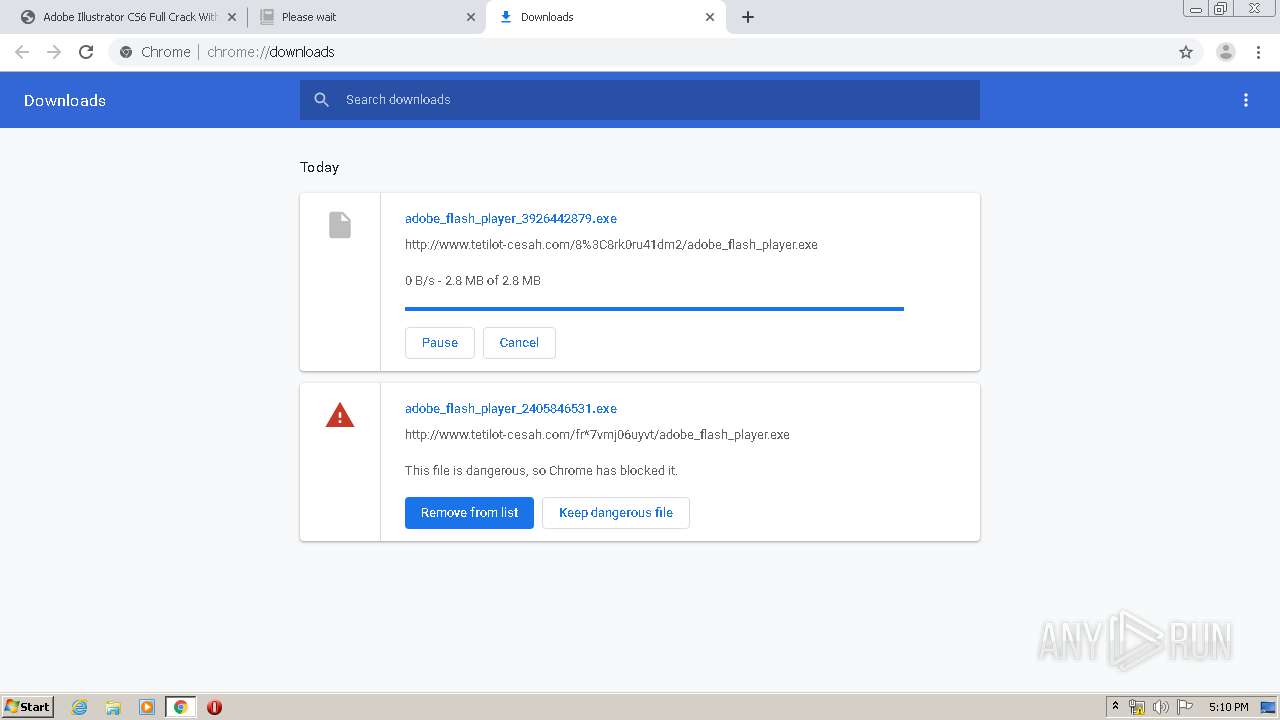
Task: Click Keep dangerous file button
Action: pyautogui.click(x=616, y=512)
